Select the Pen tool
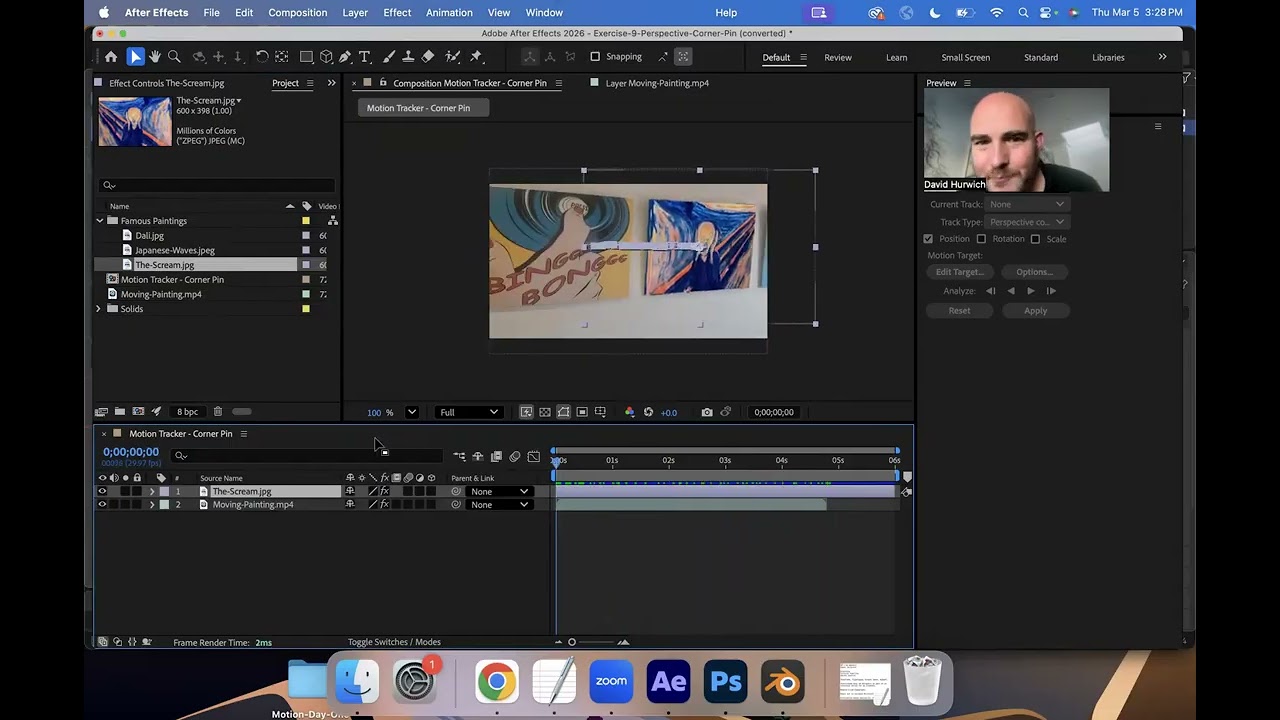Viewport: 1280px width, 720px height. coord(345,57)
